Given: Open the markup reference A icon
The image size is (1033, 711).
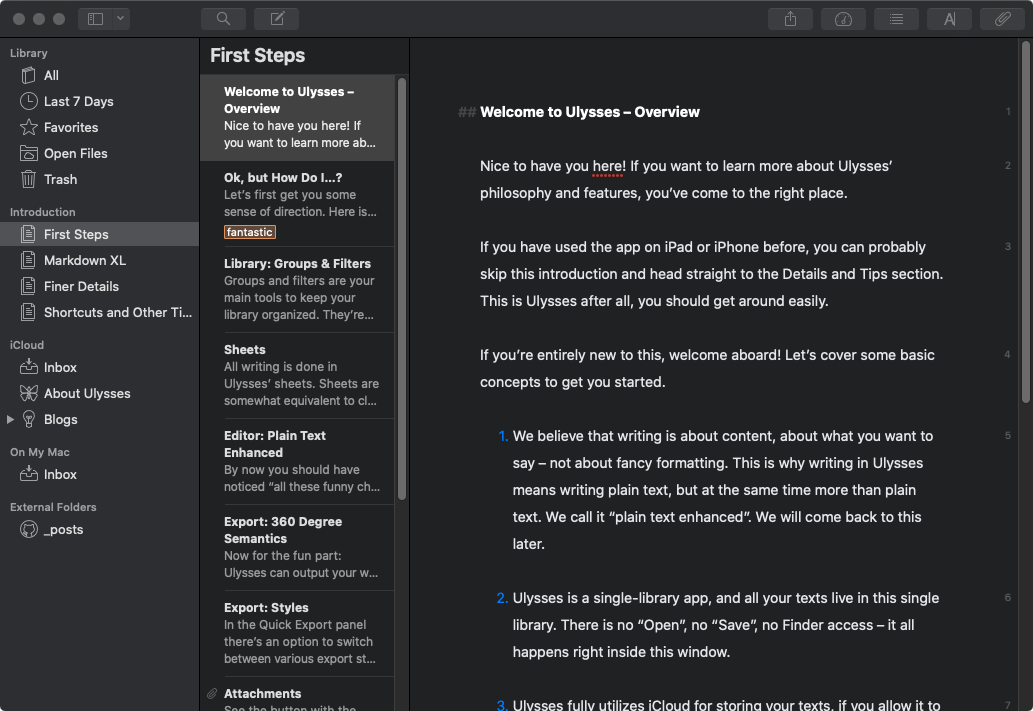Looking at the screenshot, I should point(949,19).
